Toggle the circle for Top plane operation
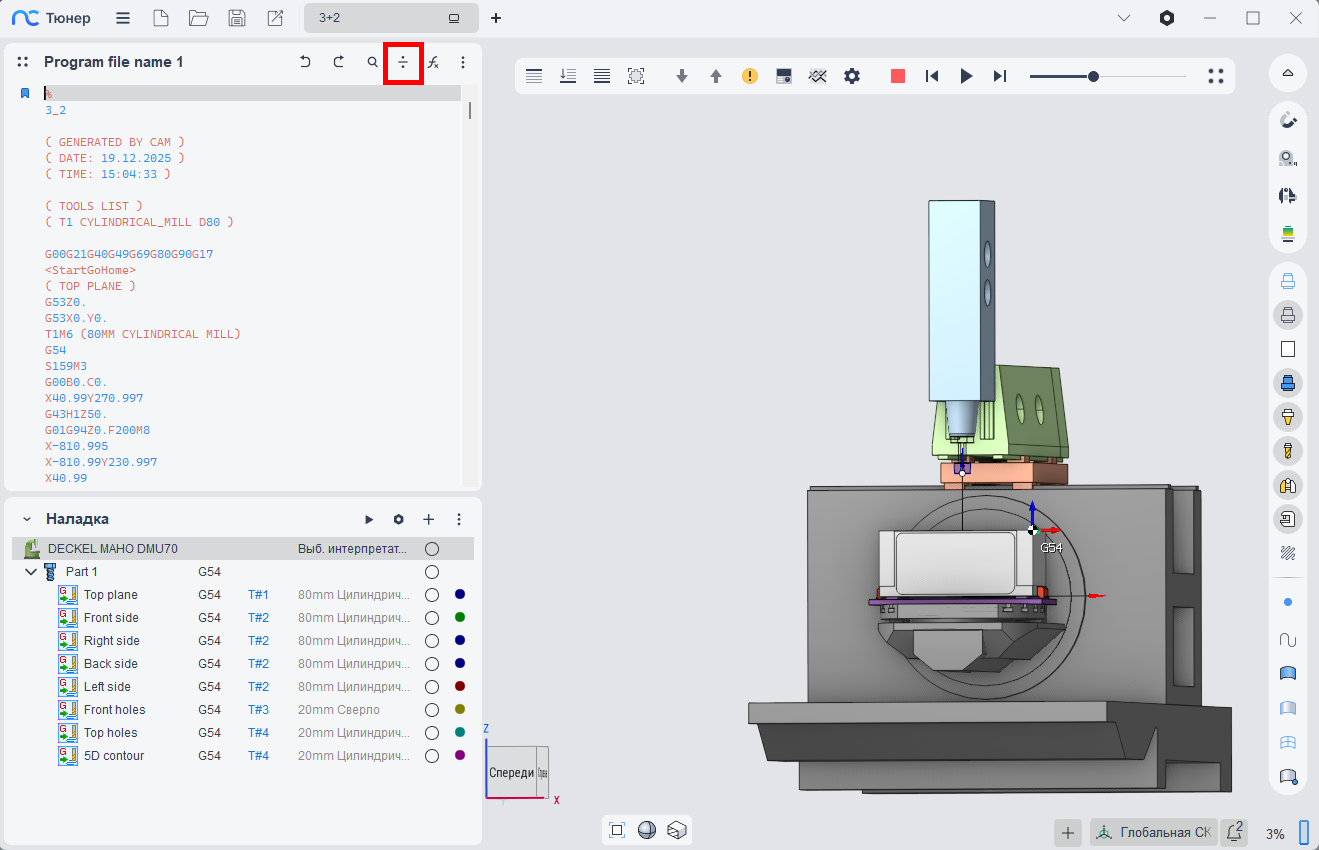1319x850 pixels. coord(432,595)
